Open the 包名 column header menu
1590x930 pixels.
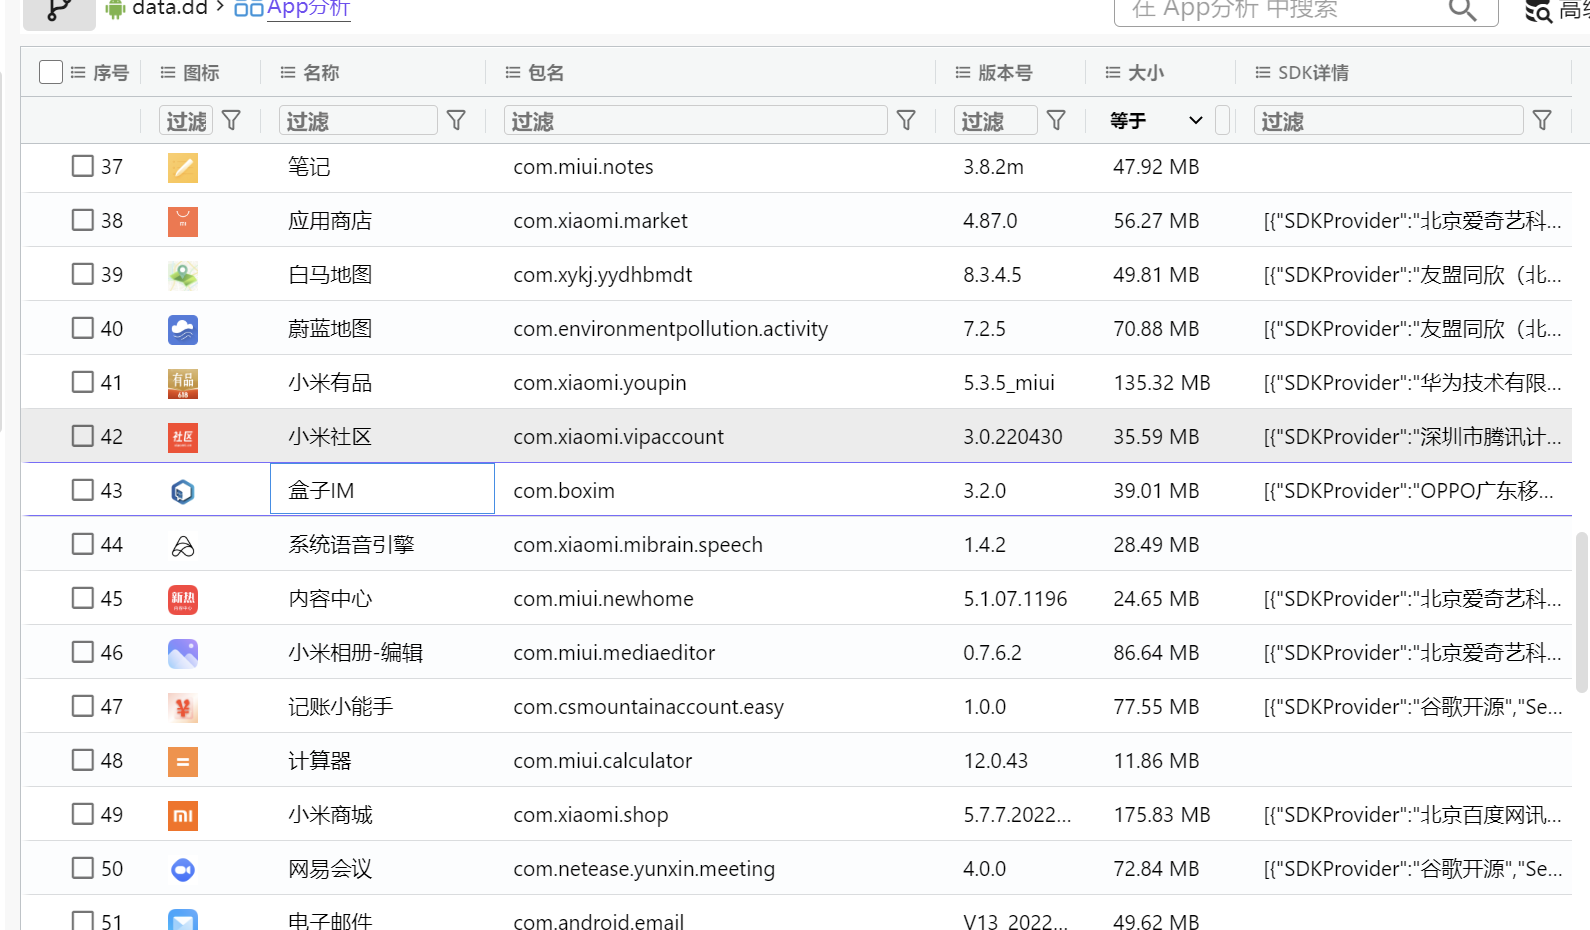513,73
